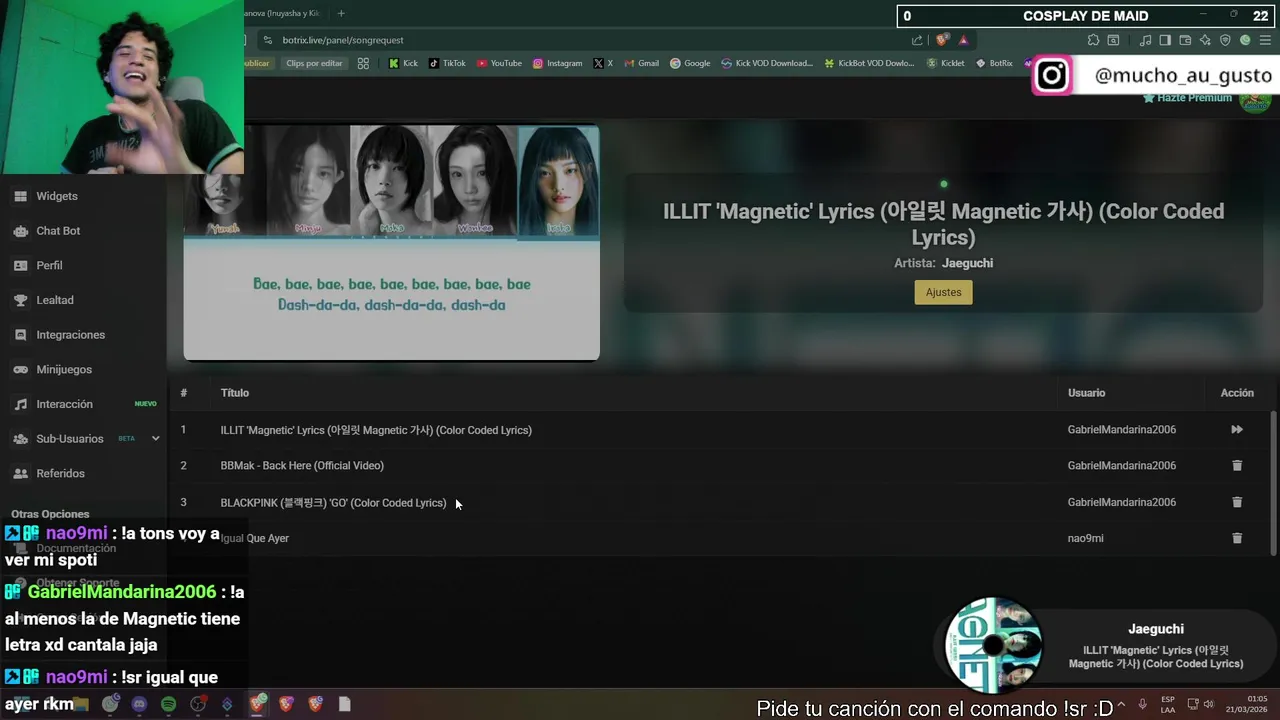Open the Gmail bookmark
The image size is (1280, 720).
[641, 63]
